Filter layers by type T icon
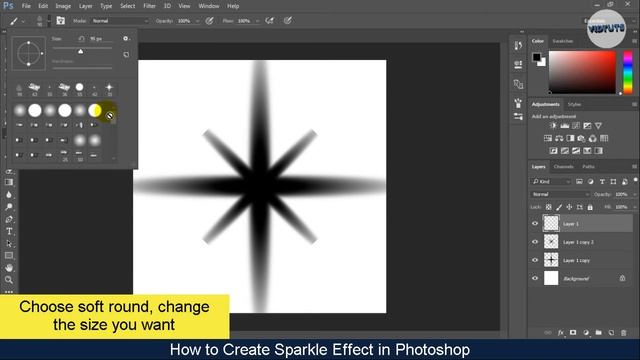 602,182
